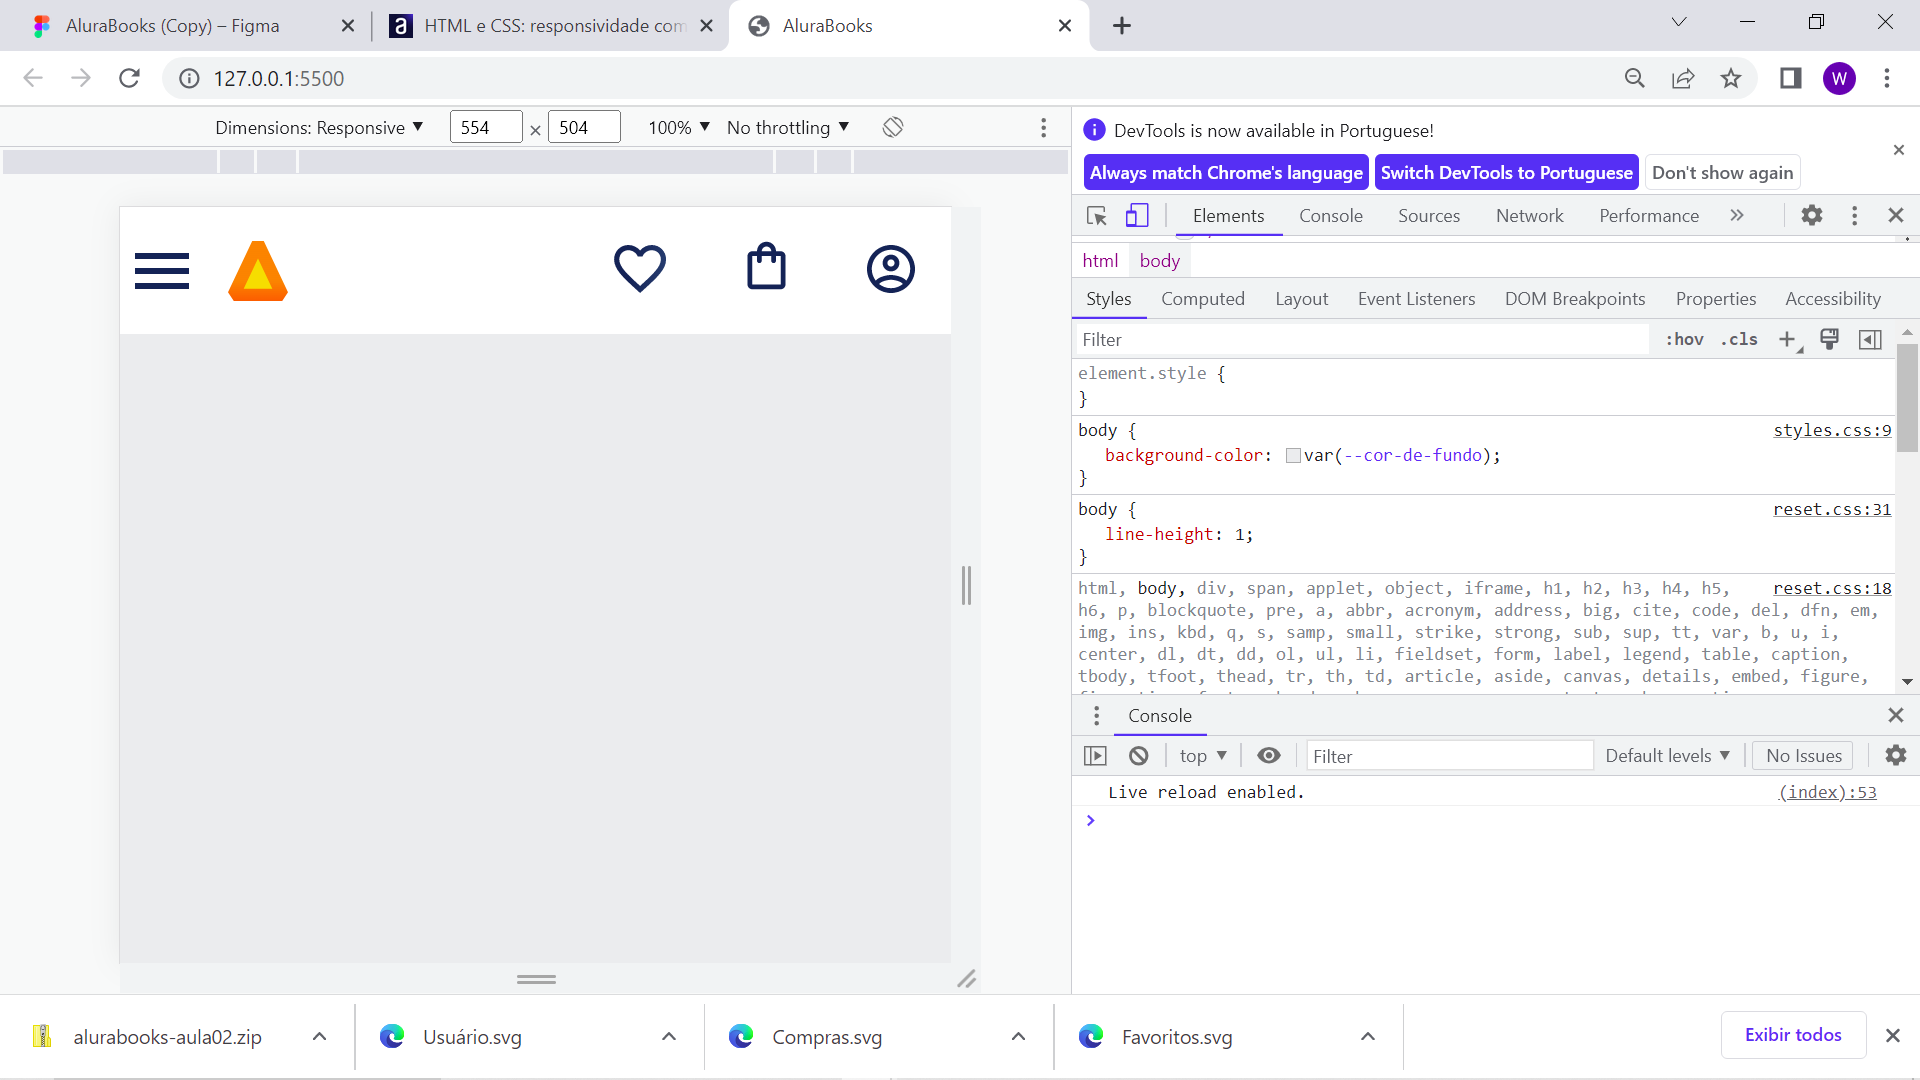Click Always match Chrome's language button
The height and width of the screenshot is (1080, 1920).
click(x=1225, y=171)
